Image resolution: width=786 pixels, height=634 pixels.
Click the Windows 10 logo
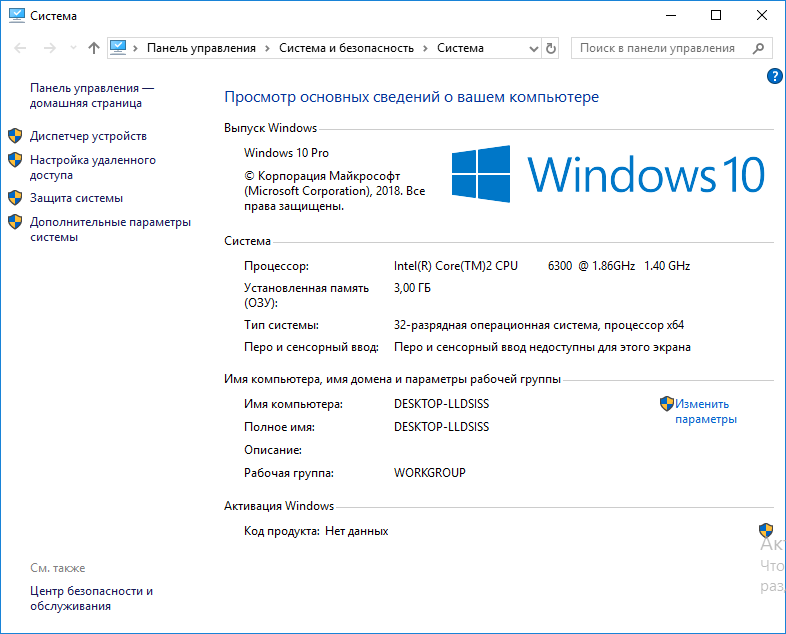point(608,174)
